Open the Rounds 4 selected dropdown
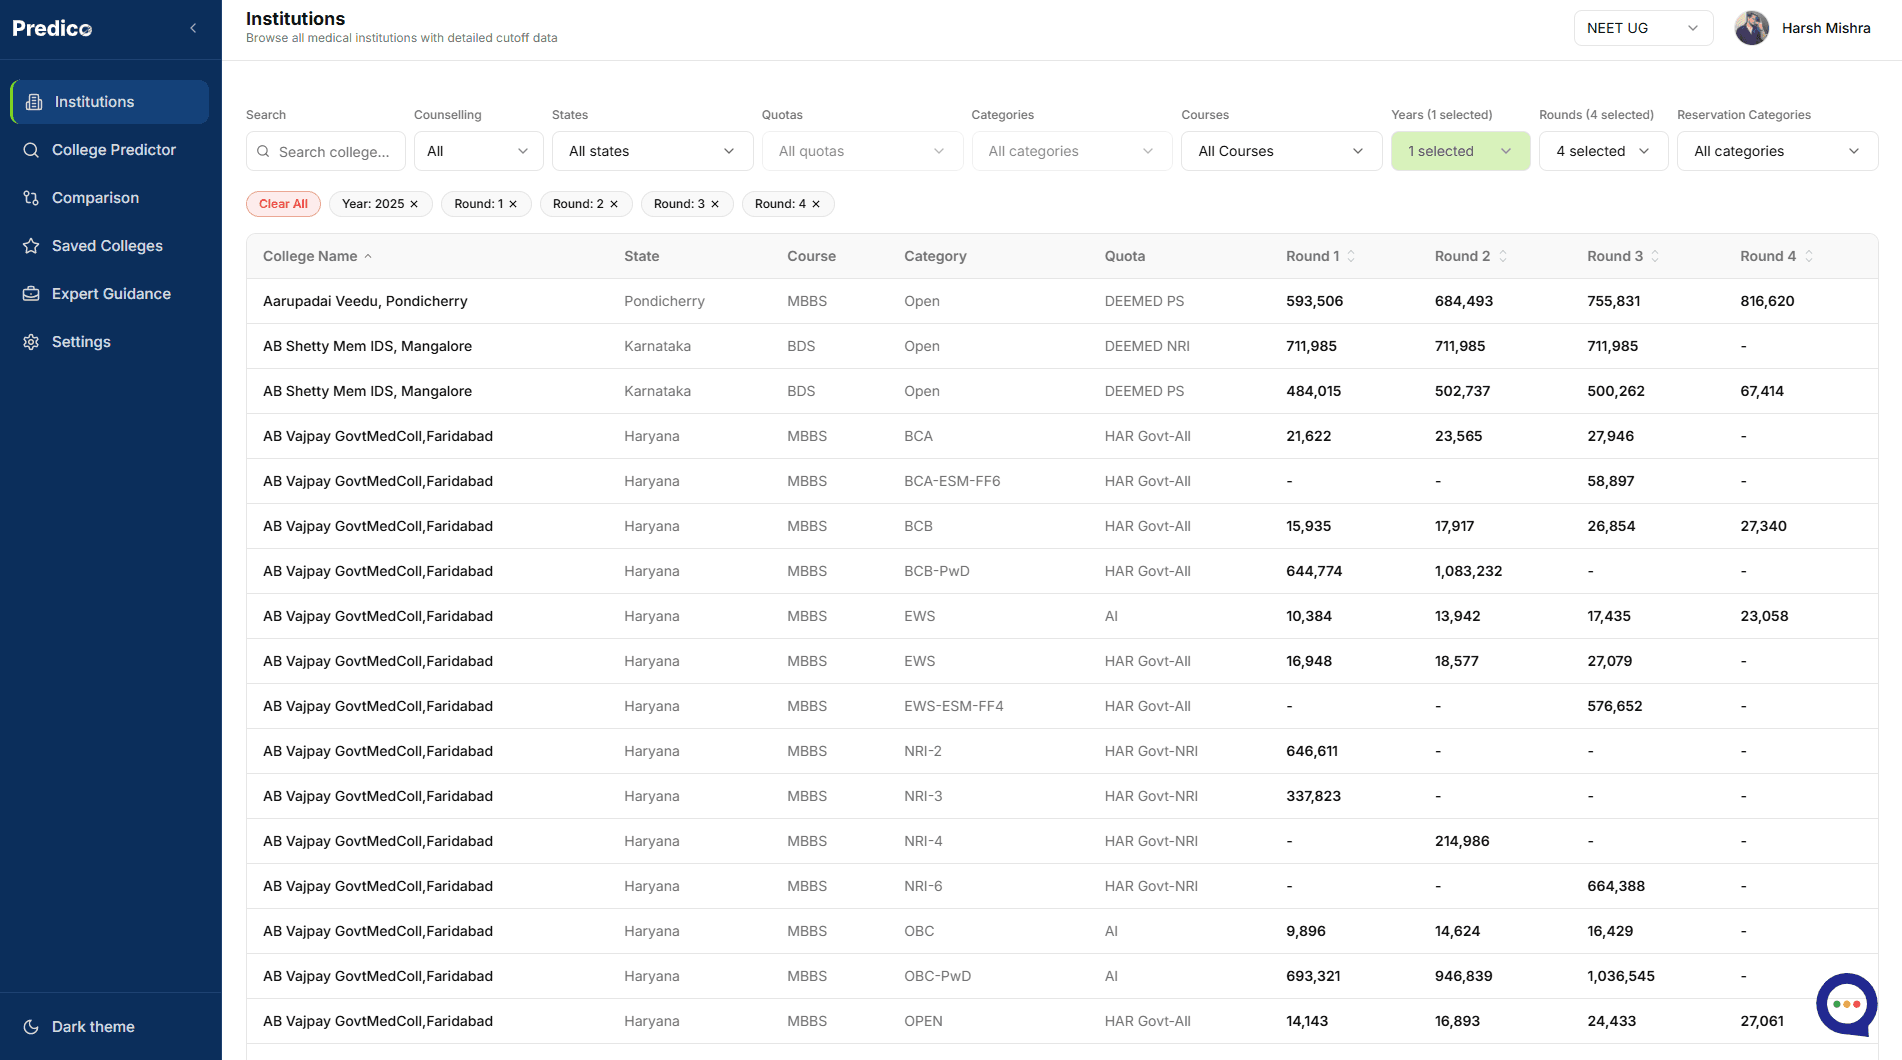1902x1060 pixels. tap(1603, 151)
